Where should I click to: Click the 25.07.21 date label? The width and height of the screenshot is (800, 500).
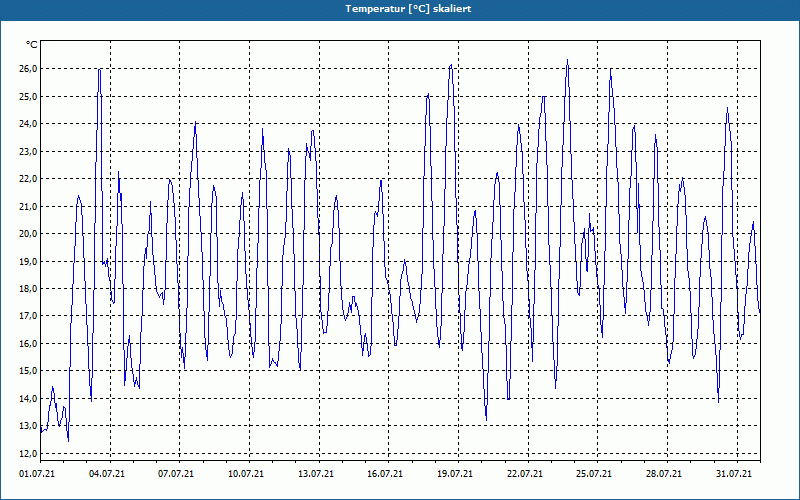coord(594,474)
